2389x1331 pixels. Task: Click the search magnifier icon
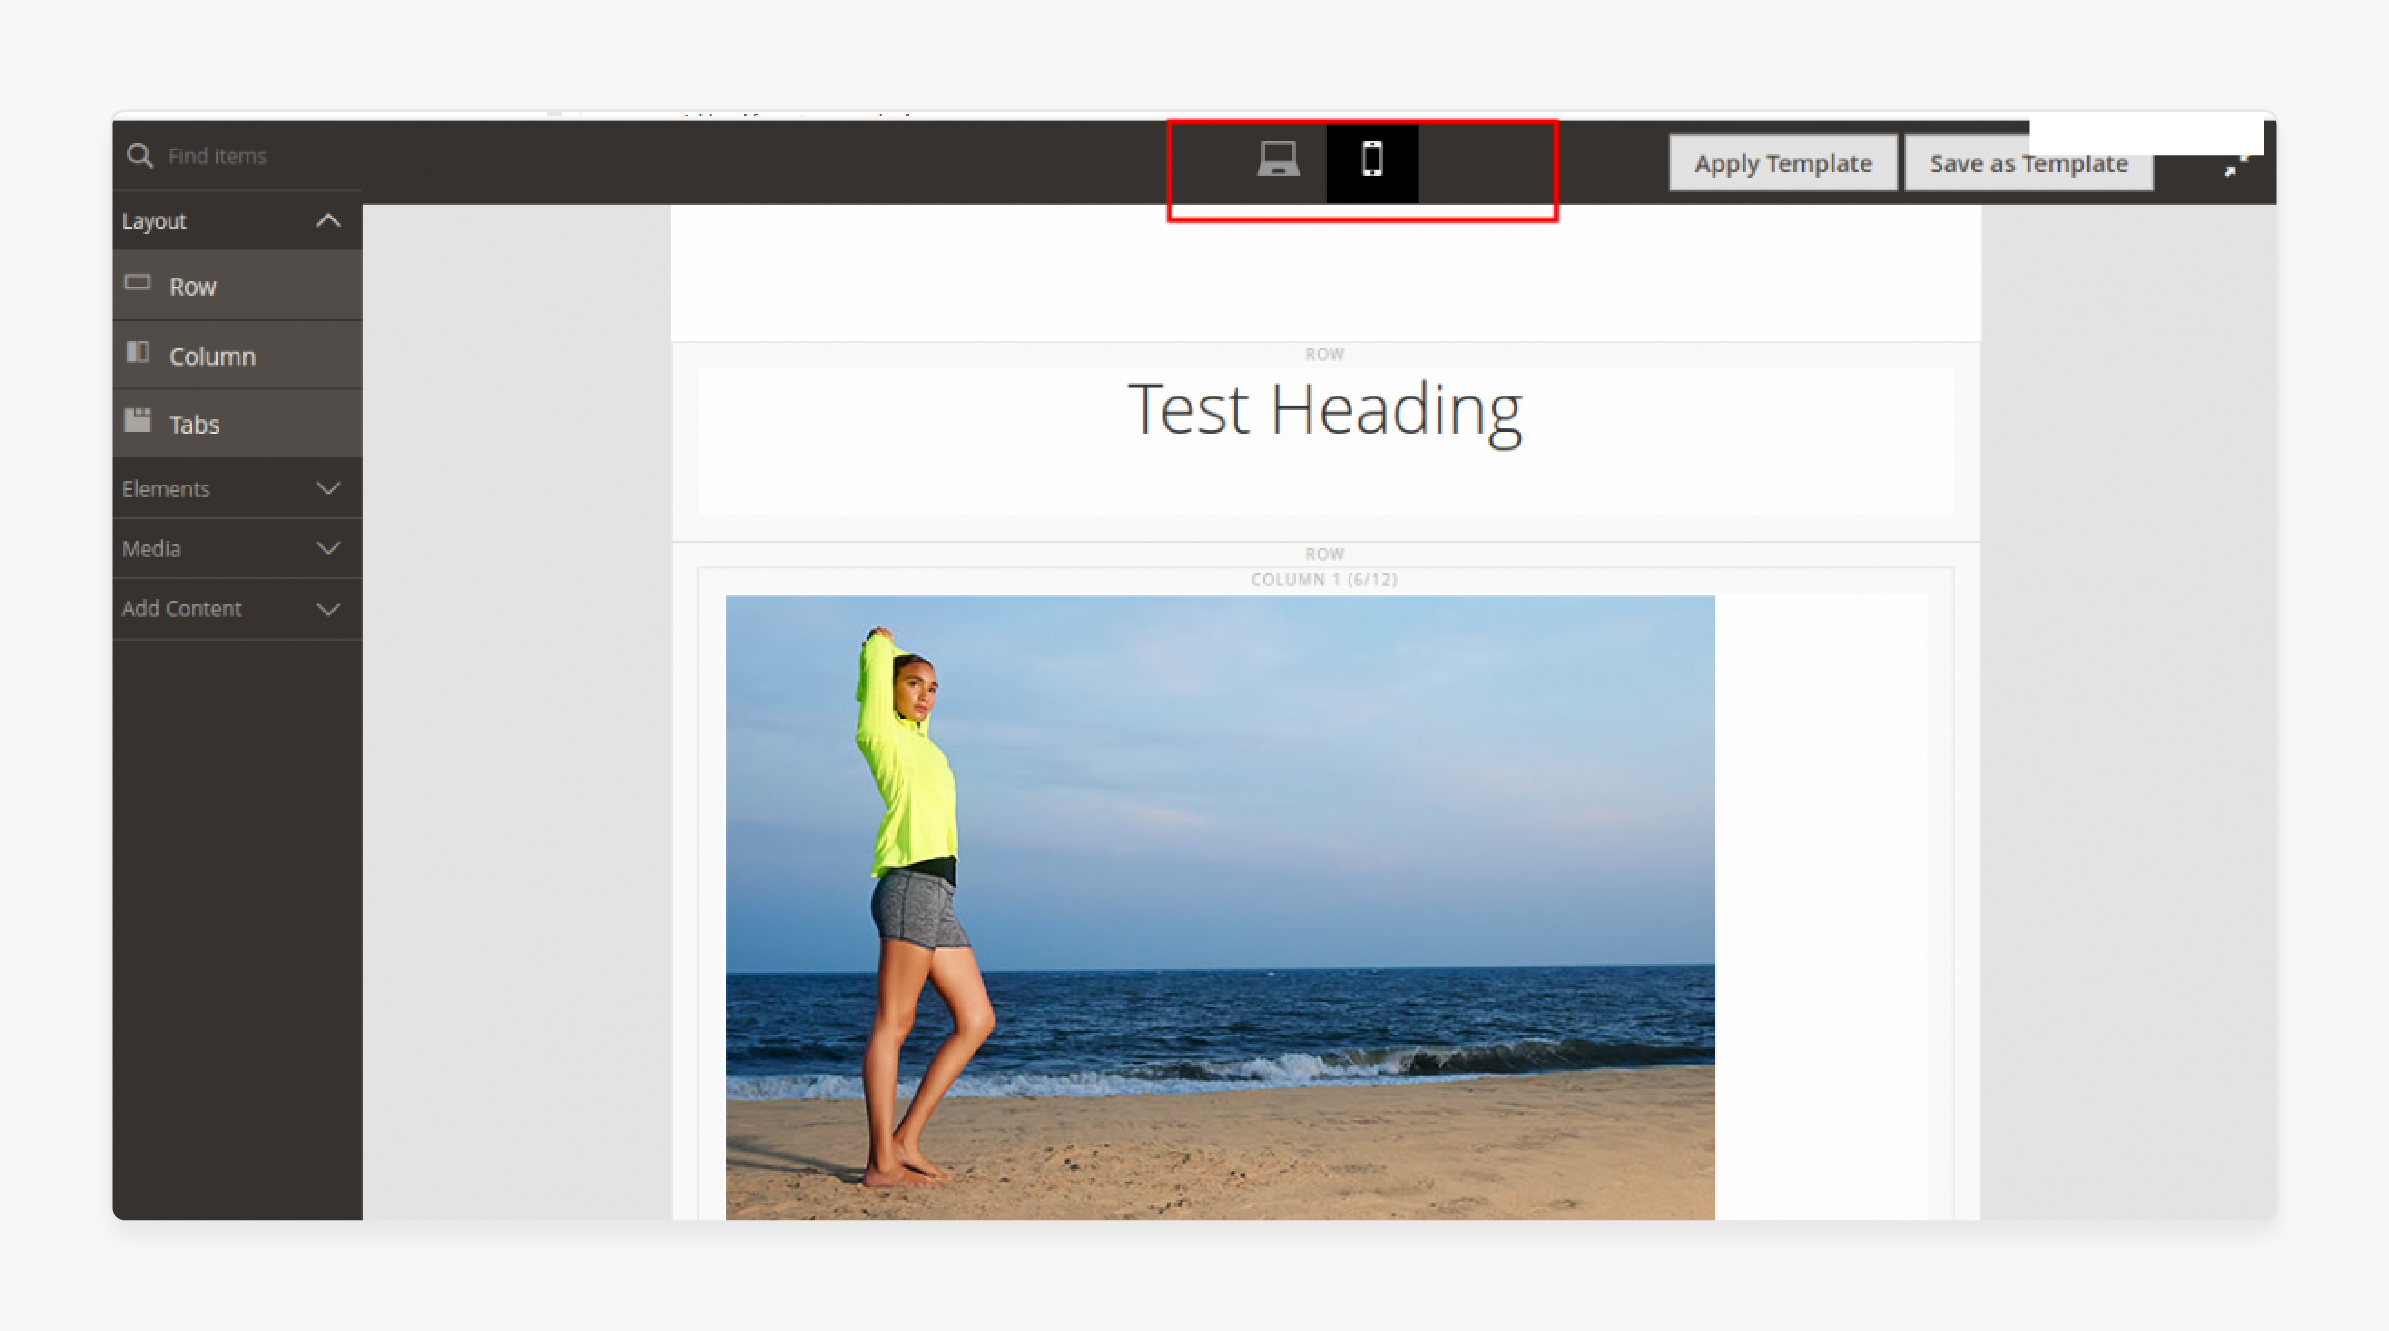[x=140, y=156]
